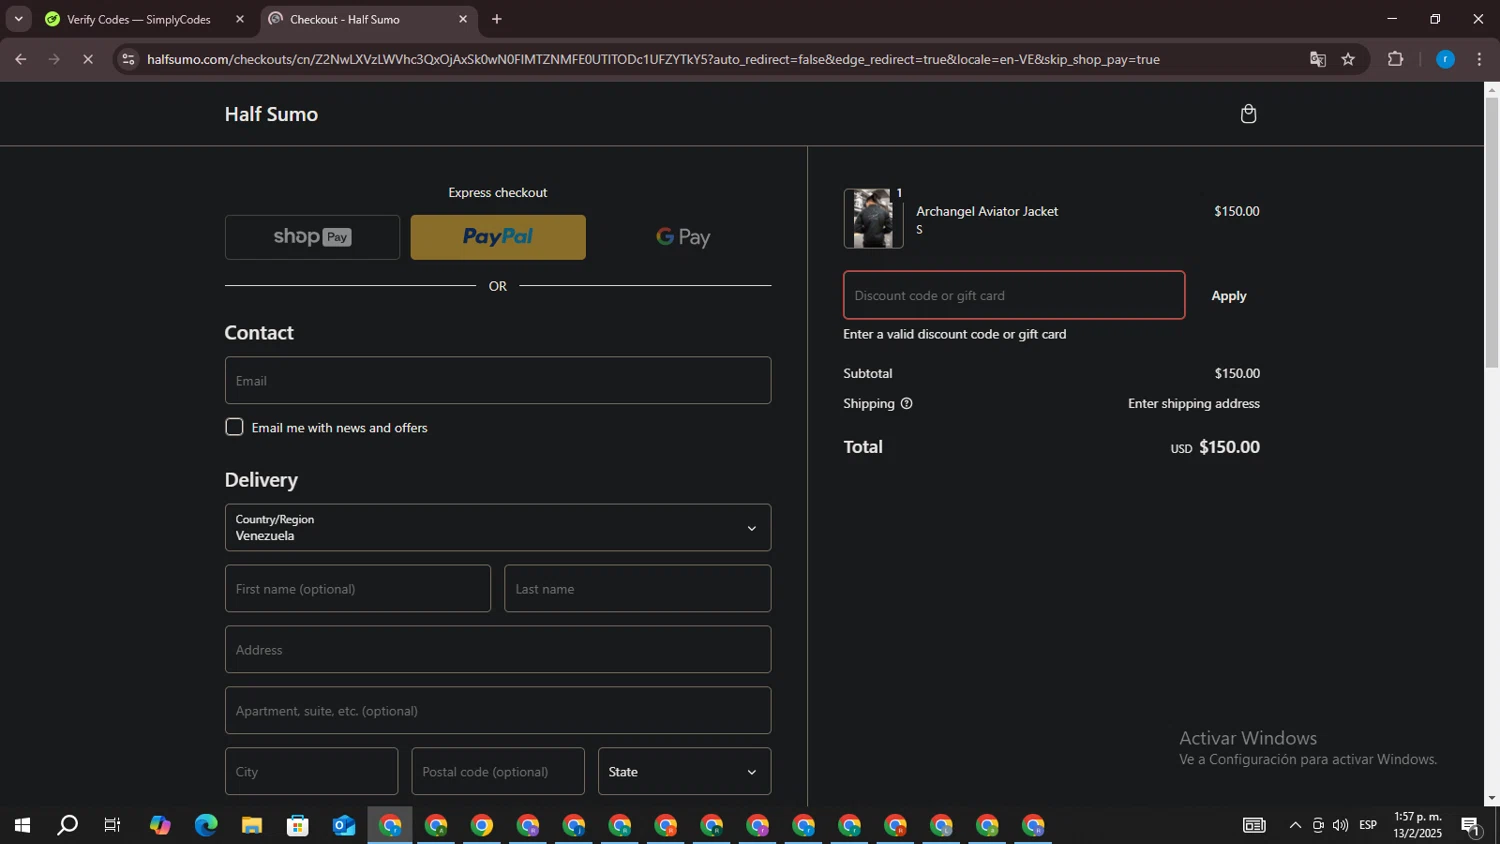Screen dimensions: 1500x844
Task: Pay with Shop Pay express button
Action: (312, 237)
